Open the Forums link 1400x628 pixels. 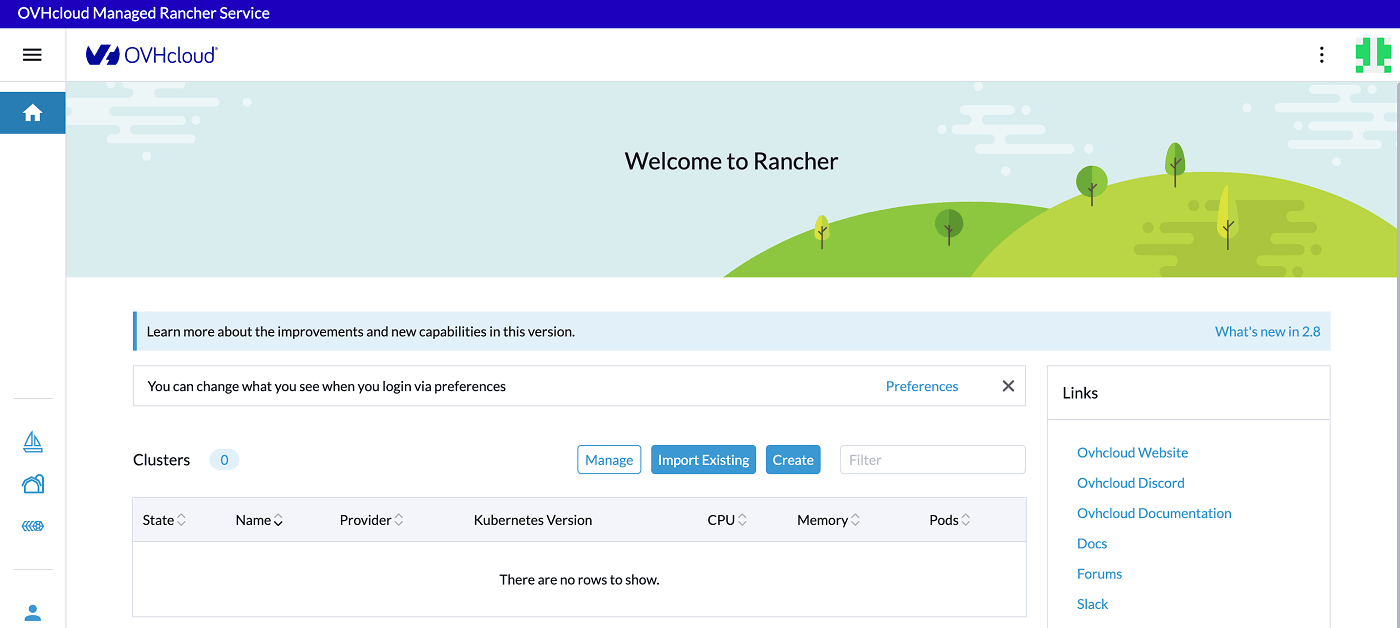[1100, 574]
